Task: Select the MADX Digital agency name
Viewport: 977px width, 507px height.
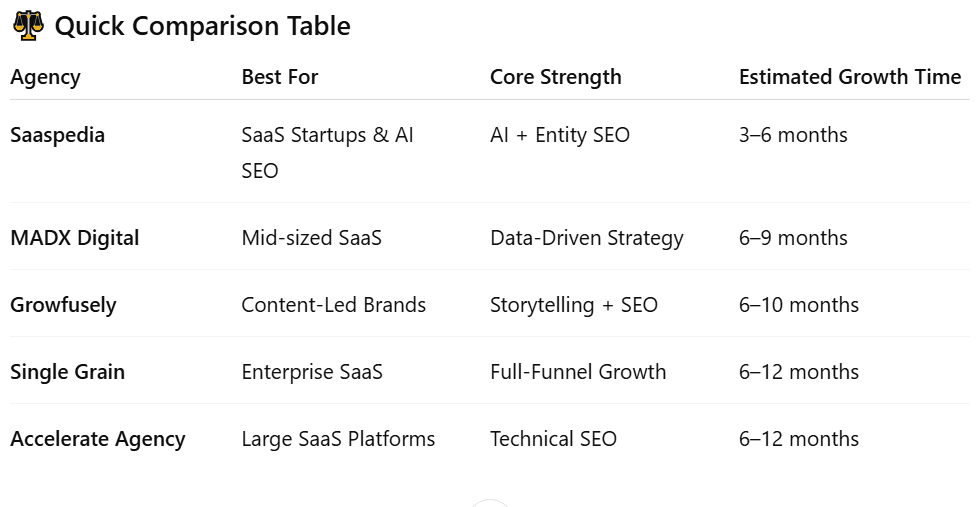Action: [x=74, y=238]
